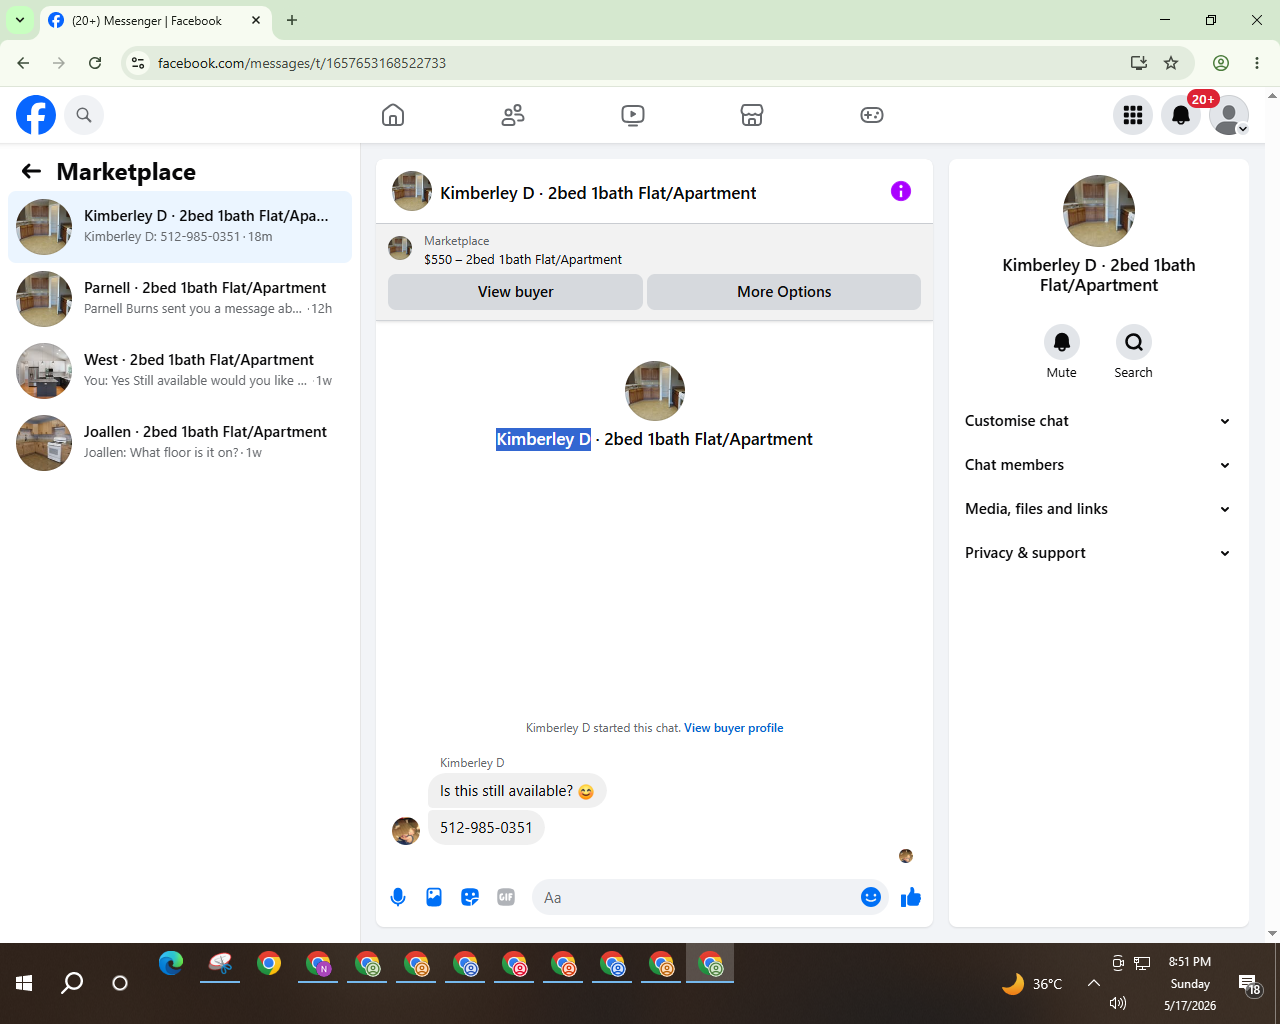Go back using the Marketplace arrow
This screenshot has width=1280, height=1024.
(x=31, y=171)
